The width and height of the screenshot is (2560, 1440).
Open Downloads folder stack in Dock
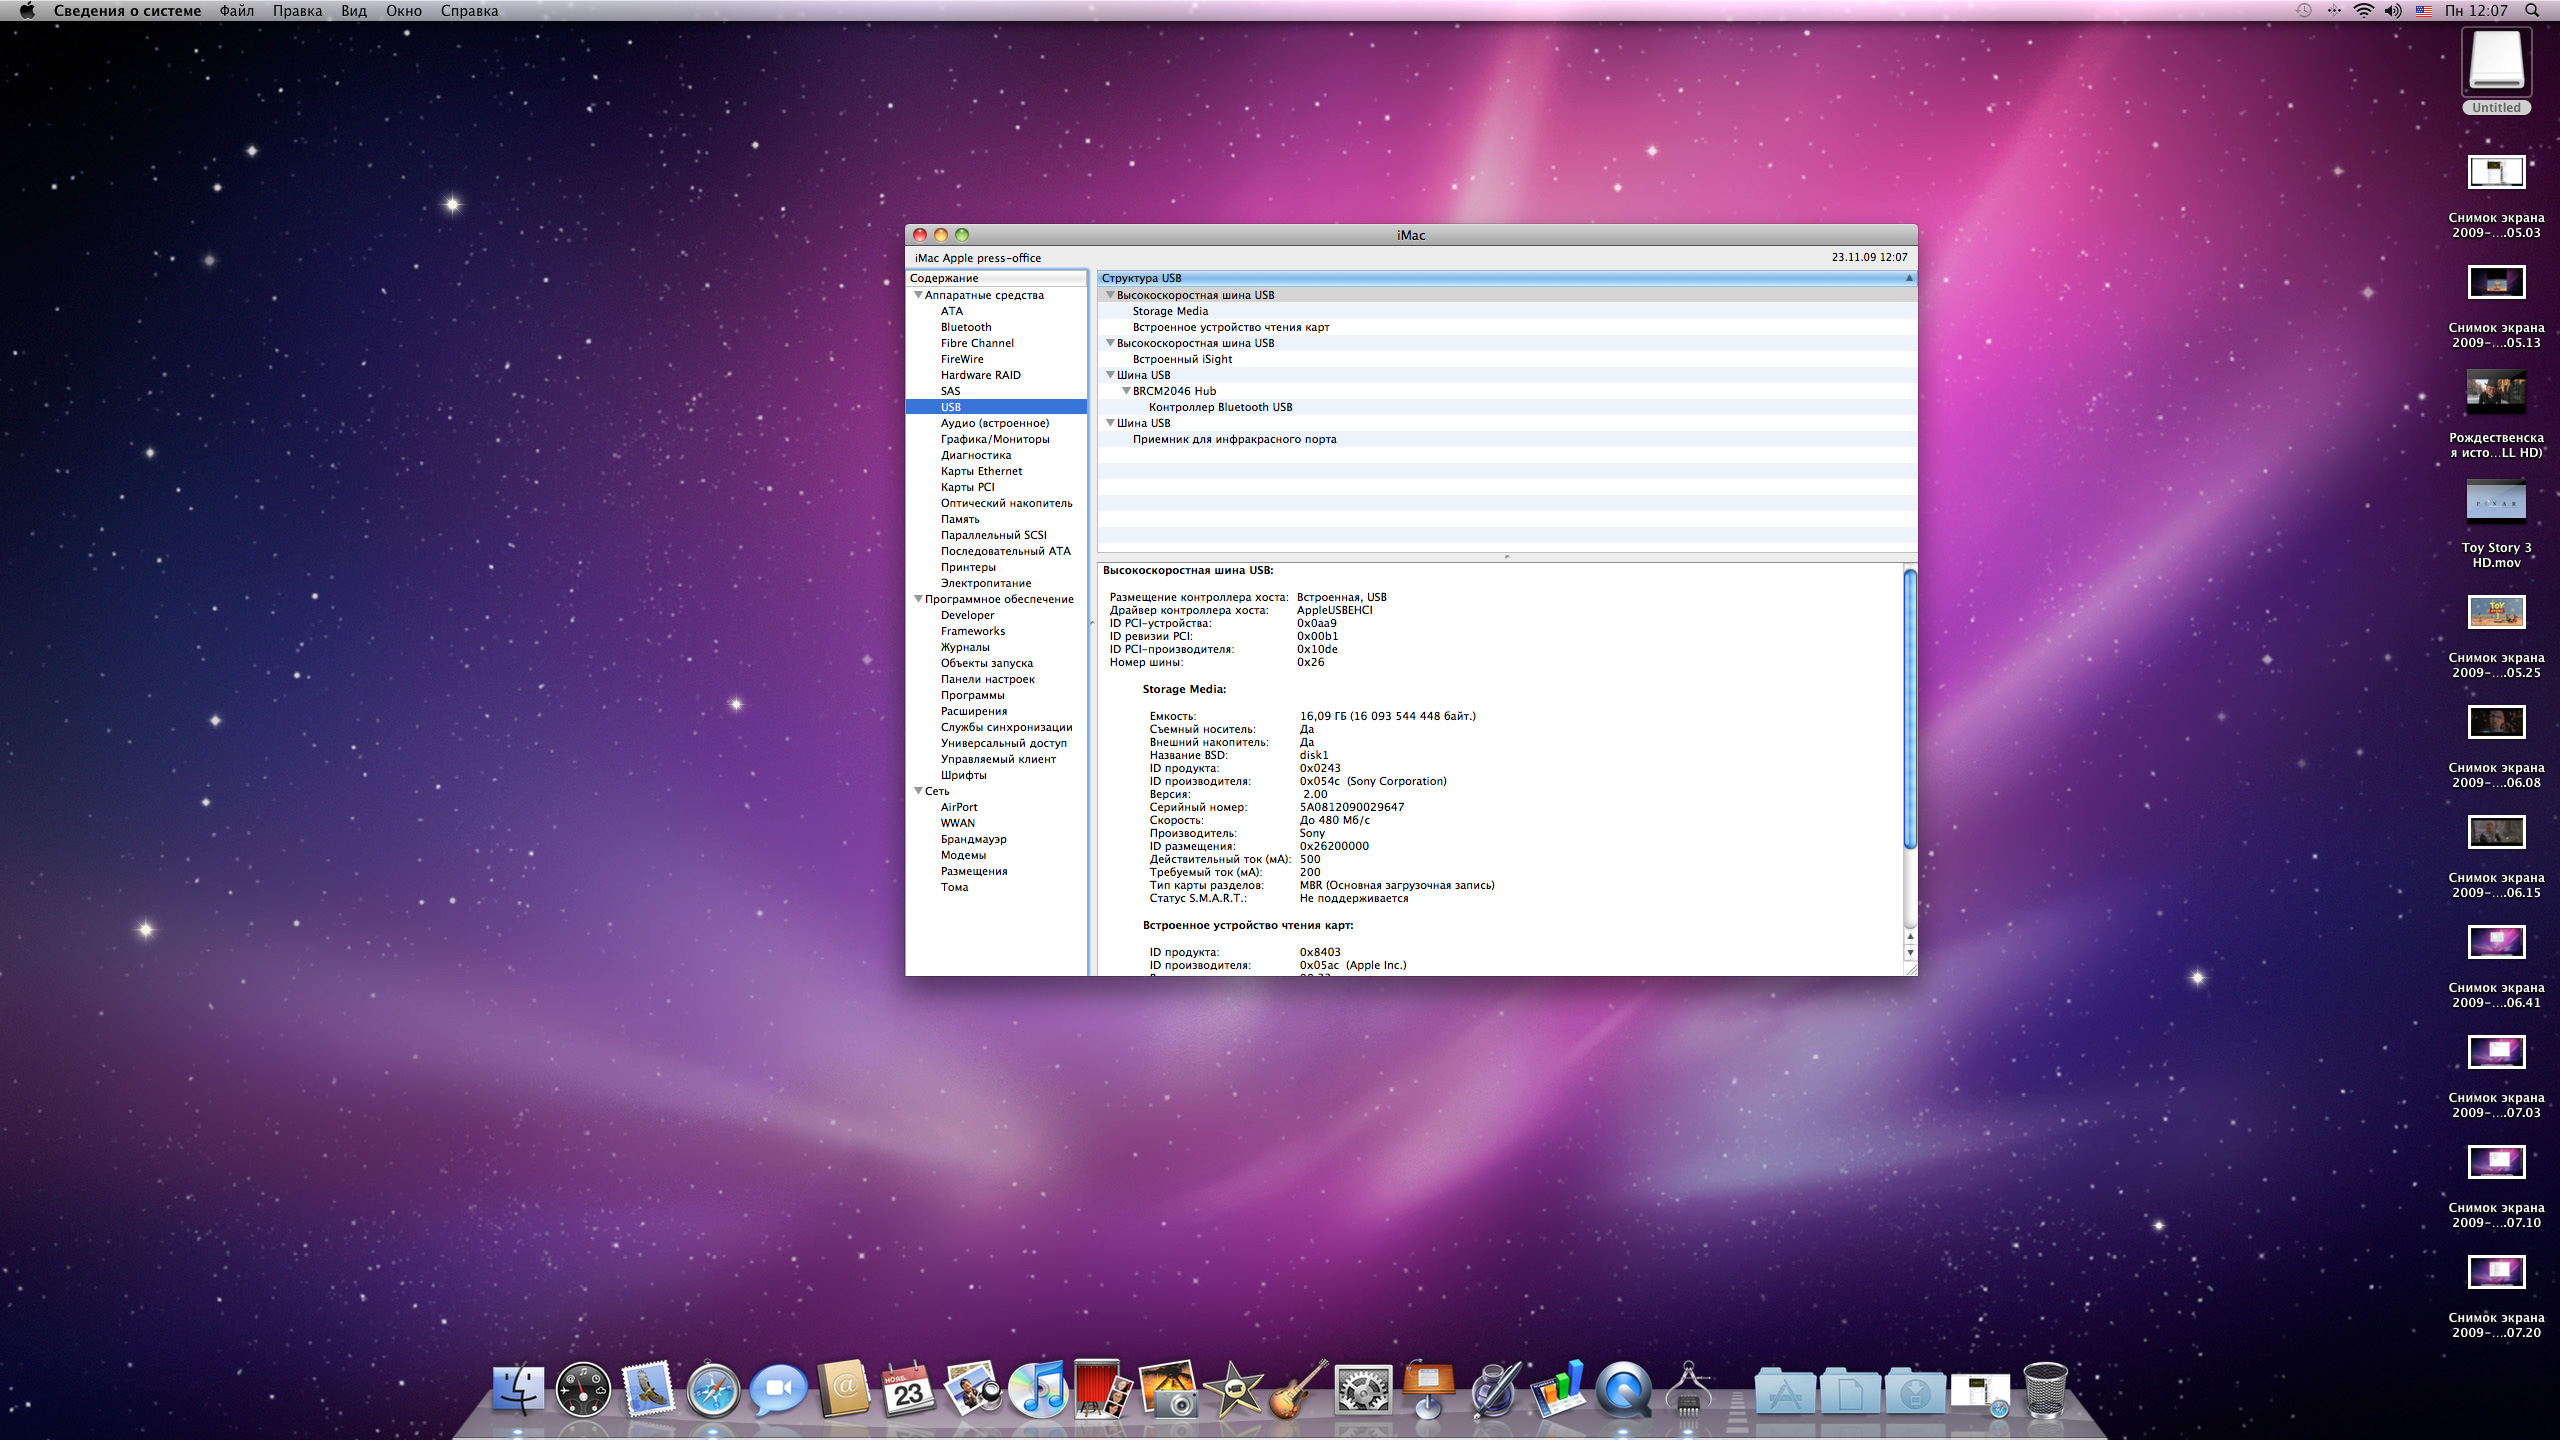point(1915,1392)
